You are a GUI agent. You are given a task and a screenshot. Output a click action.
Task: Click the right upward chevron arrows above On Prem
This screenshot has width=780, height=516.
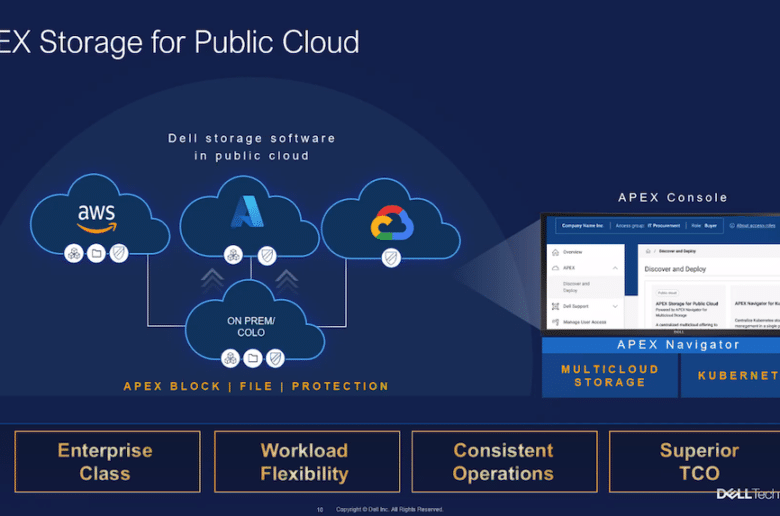click(x=287, y=280)
